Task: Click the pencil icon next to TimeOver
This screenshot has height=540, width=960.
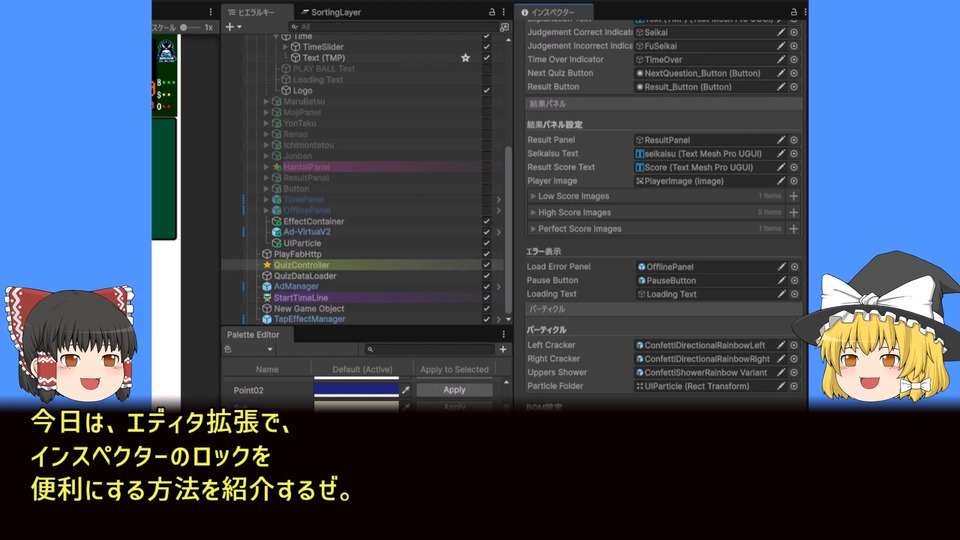Action: [x=781, y=59]
